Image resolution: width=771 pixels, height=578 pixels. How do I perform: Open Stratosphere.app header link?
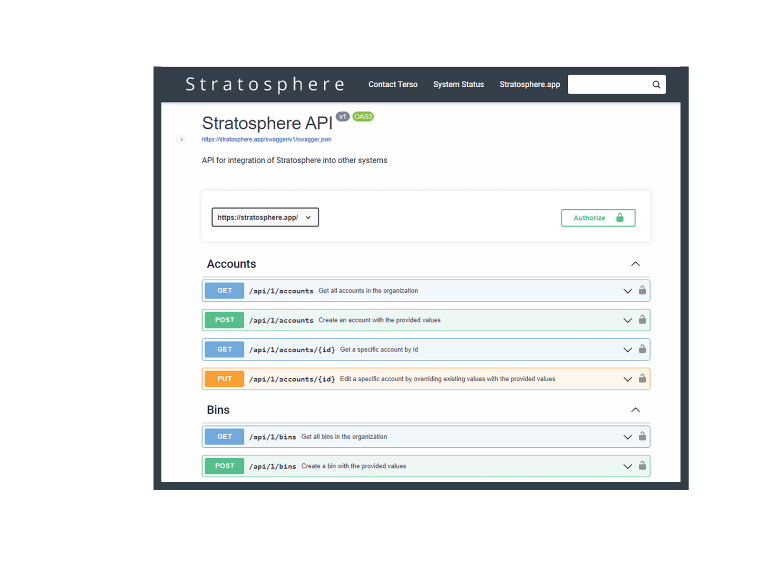[x=530, y=85]
